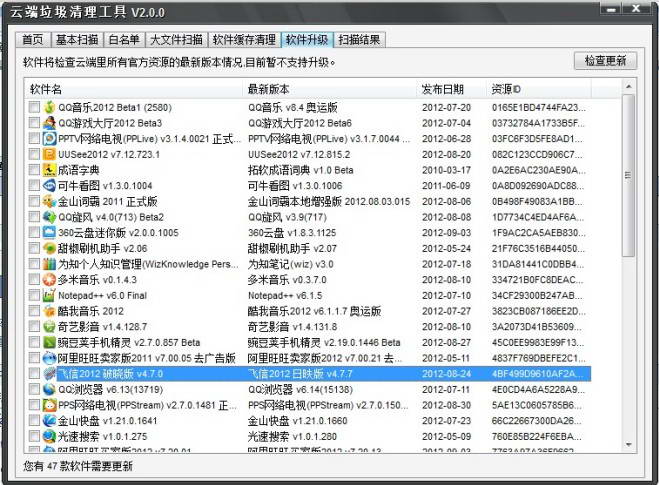659x485 pixels.
Task: Click the UUSee2012 app icon
Action: coord(49,154)
